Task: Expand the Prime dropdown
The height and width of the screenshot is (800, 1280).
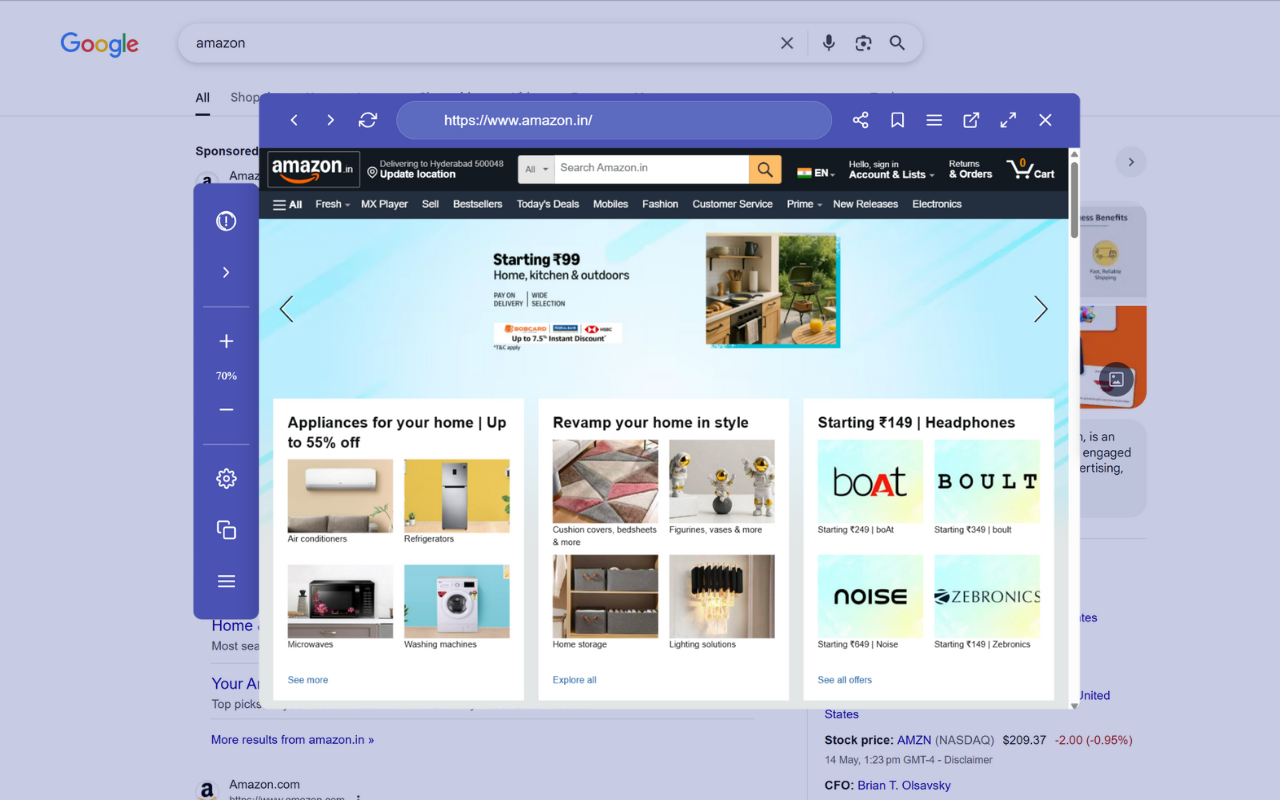Action: (804, 204)
